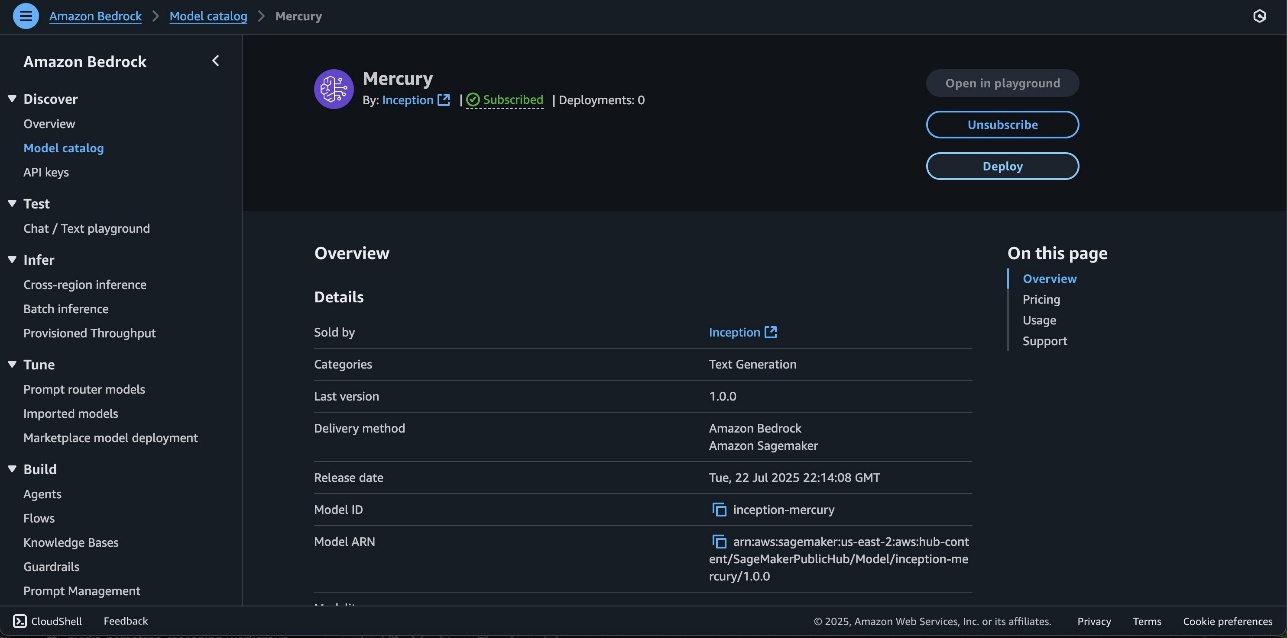Copy the Model ID inception-mercury
Screen dimensions: 1287x638
coord(718,510)
